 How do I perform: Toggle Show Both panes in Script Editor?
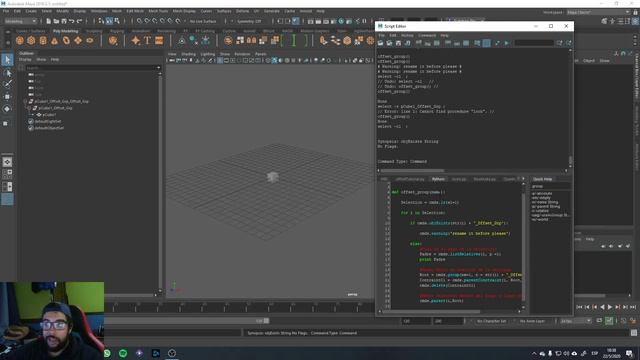tap(466, 43)
